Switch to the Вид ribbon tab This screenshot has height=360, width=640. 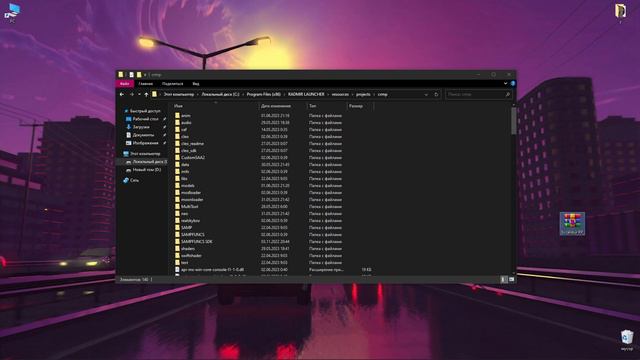click(x=196, y=84)
